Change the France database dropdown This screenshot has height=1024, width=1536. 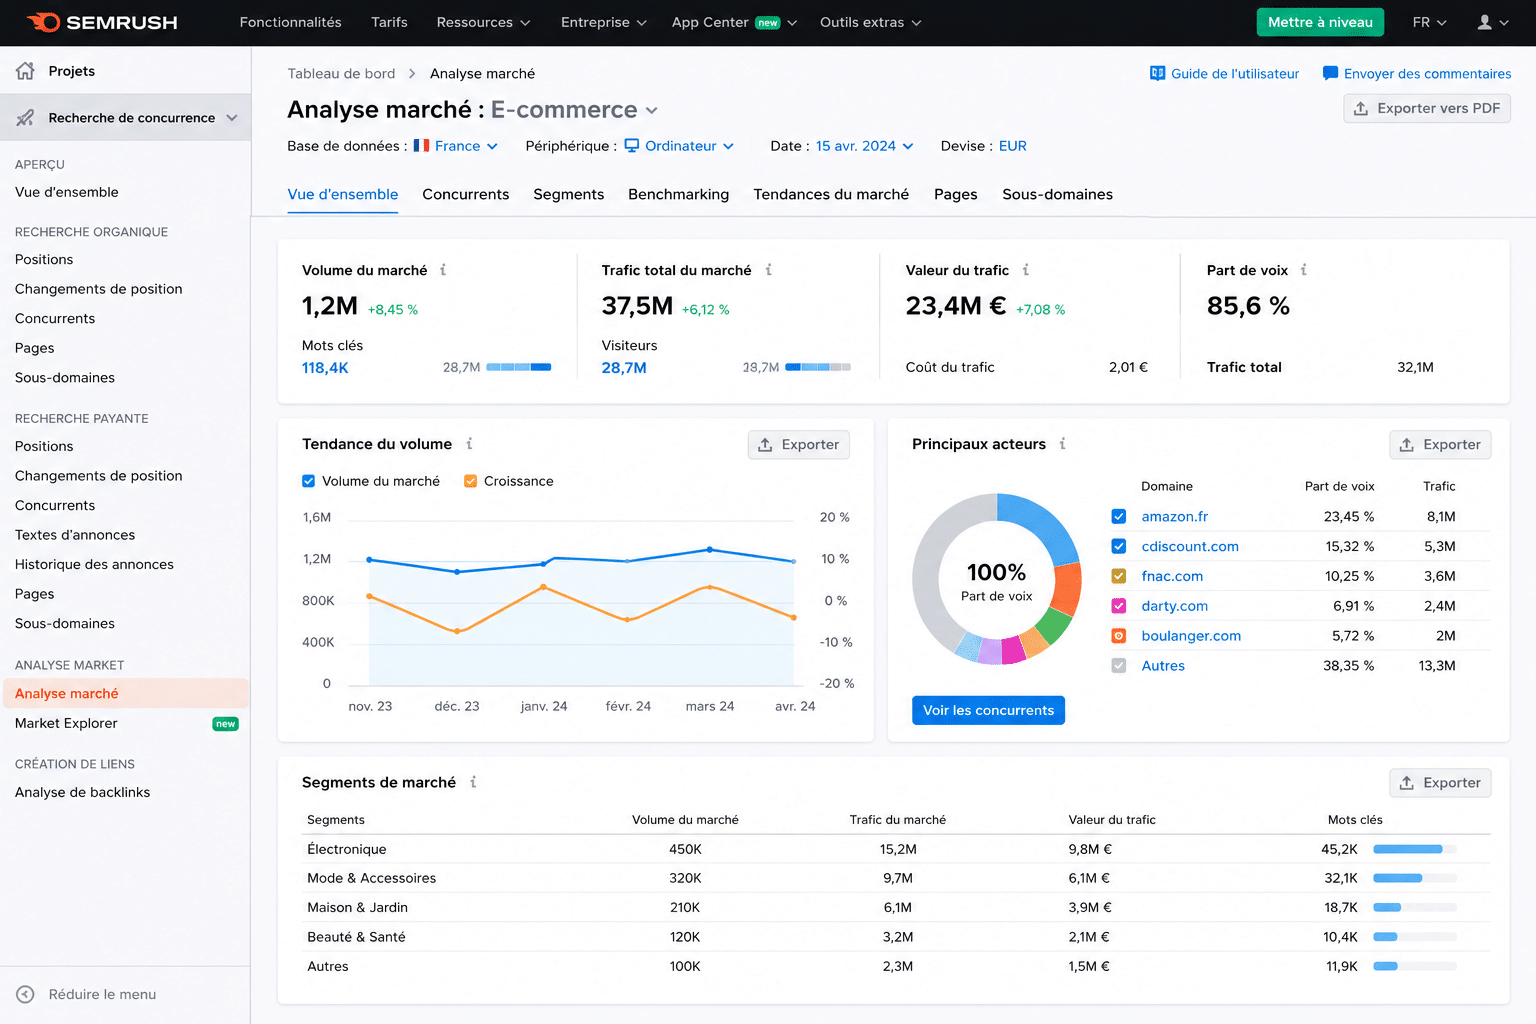(456, 146)
